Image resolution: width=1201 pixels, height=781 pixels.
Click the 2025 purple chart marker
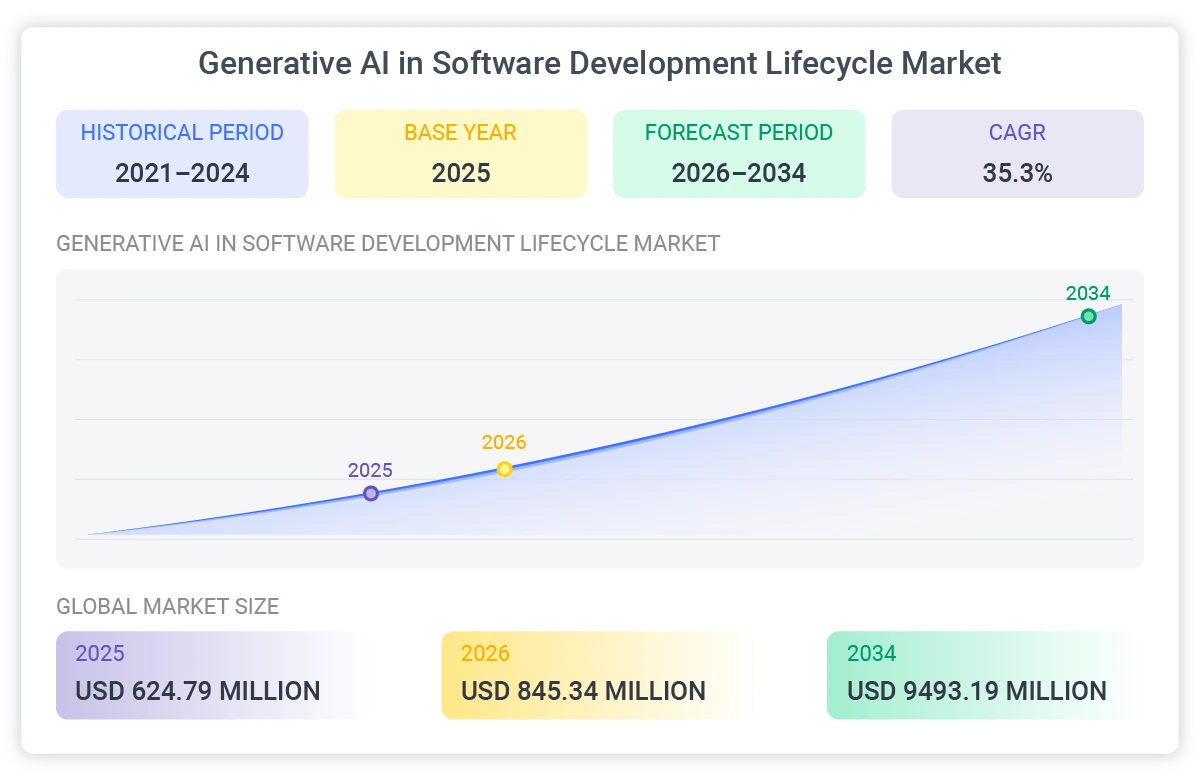[371, 493]
